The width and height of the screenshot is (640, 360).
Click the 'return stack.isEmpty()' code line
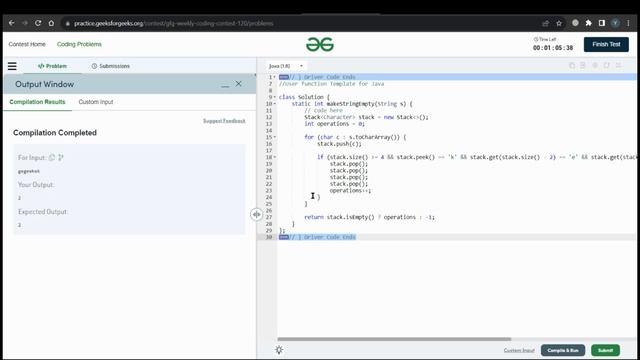coord(369,217)
